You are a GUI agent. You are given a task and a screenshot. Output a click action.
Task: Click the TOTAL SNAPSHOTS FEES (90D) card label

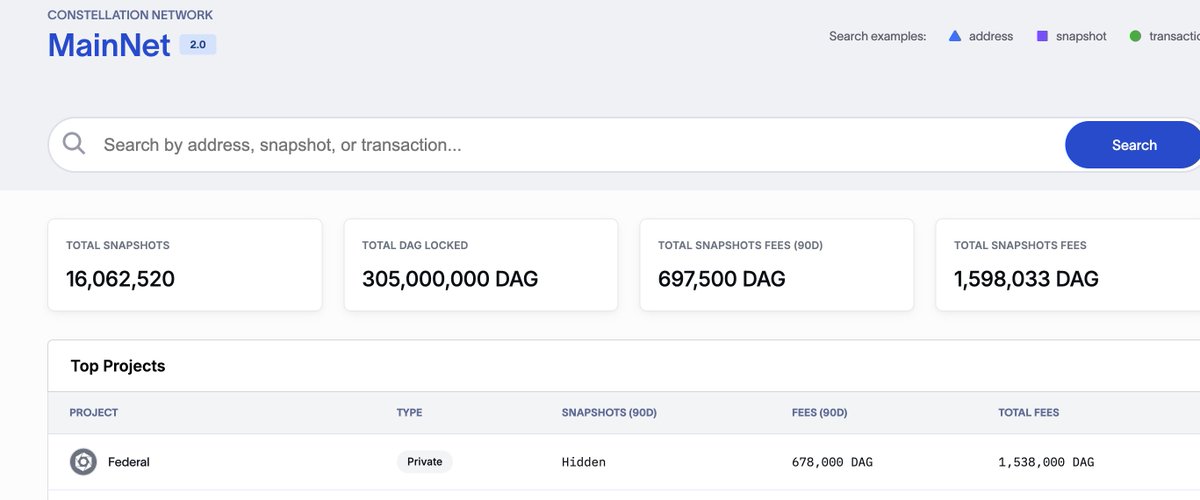click(740, 245)
